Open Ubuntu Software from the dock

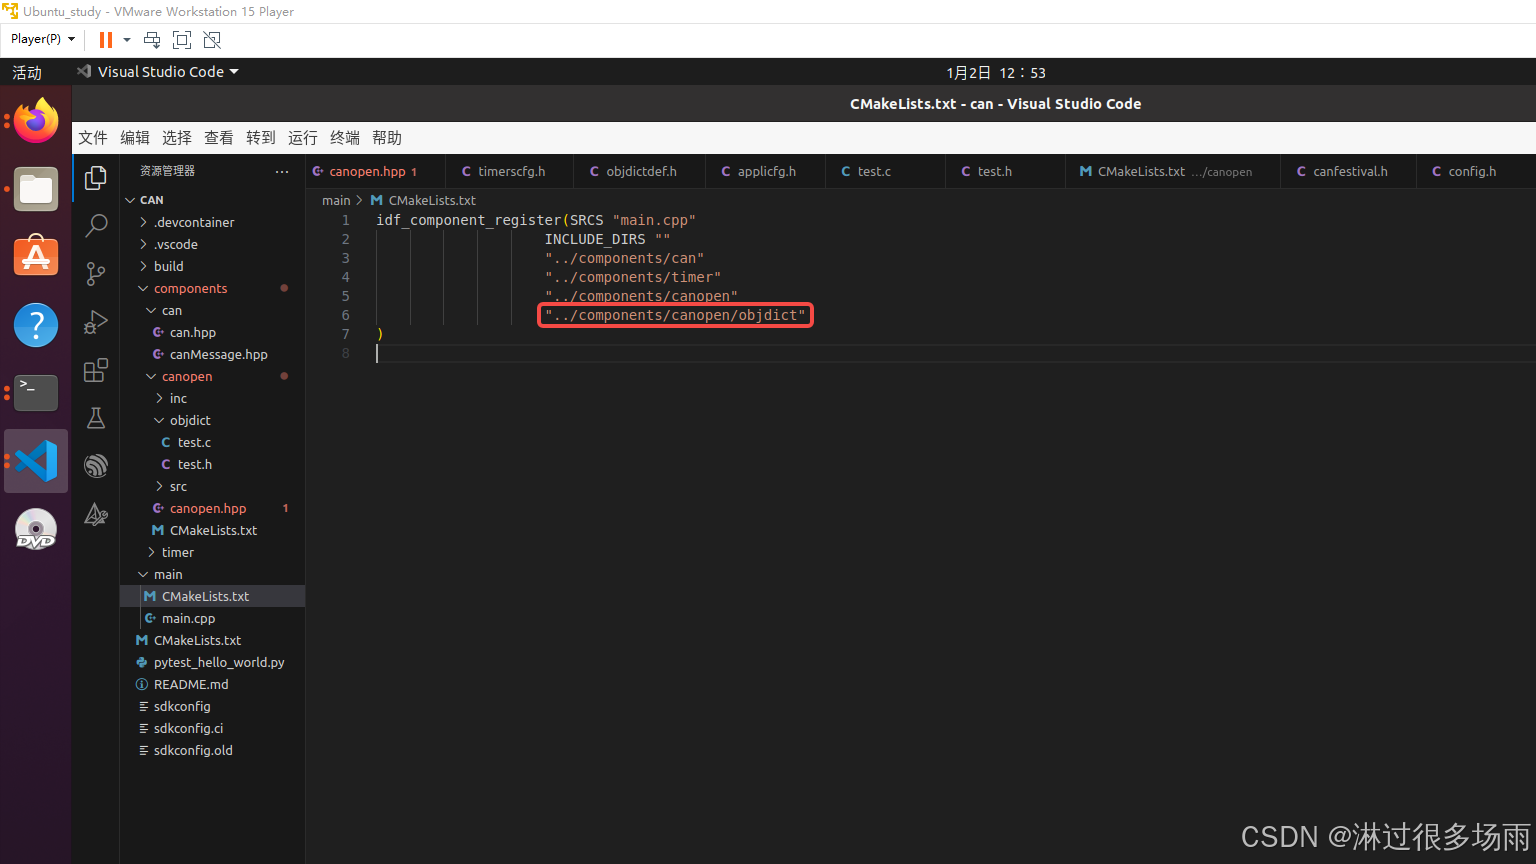[36, 257]
